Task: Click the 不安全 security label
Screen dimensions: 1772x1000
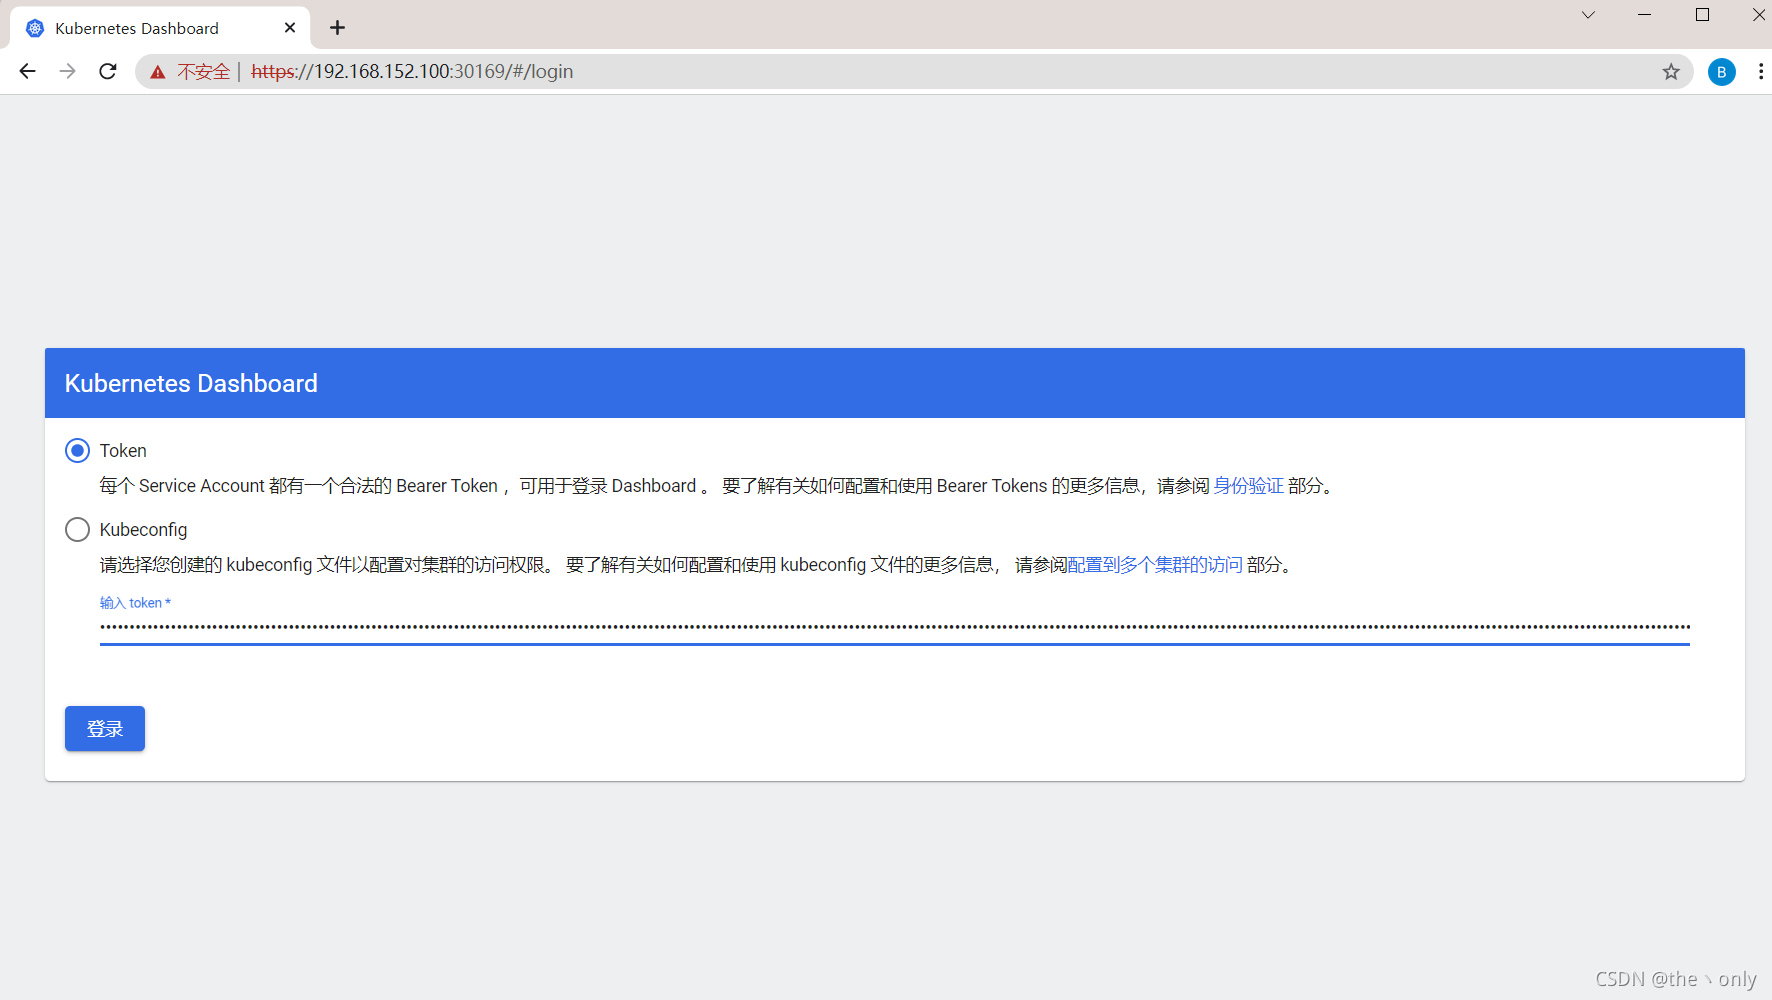Action: pyautogui.click(x=204, y=72)
